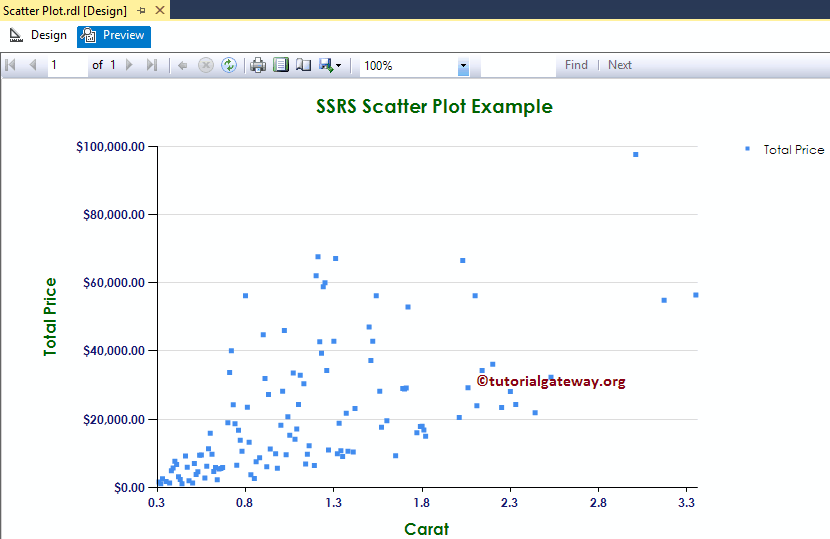Click the 2.3 carat axis label
Viewport: 830px width, 539px height.
click(x=509, y=502)
